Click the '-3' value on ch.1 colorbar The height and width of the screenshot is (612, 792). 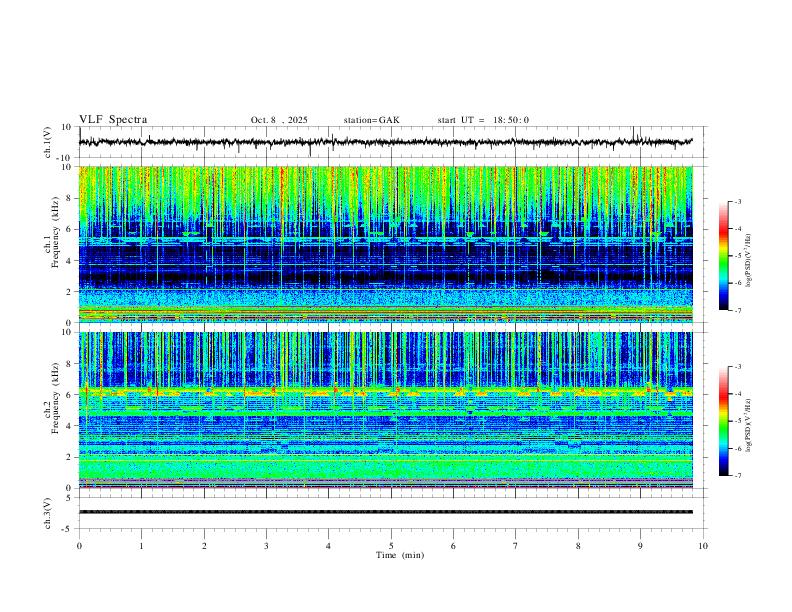click(738, 201)
